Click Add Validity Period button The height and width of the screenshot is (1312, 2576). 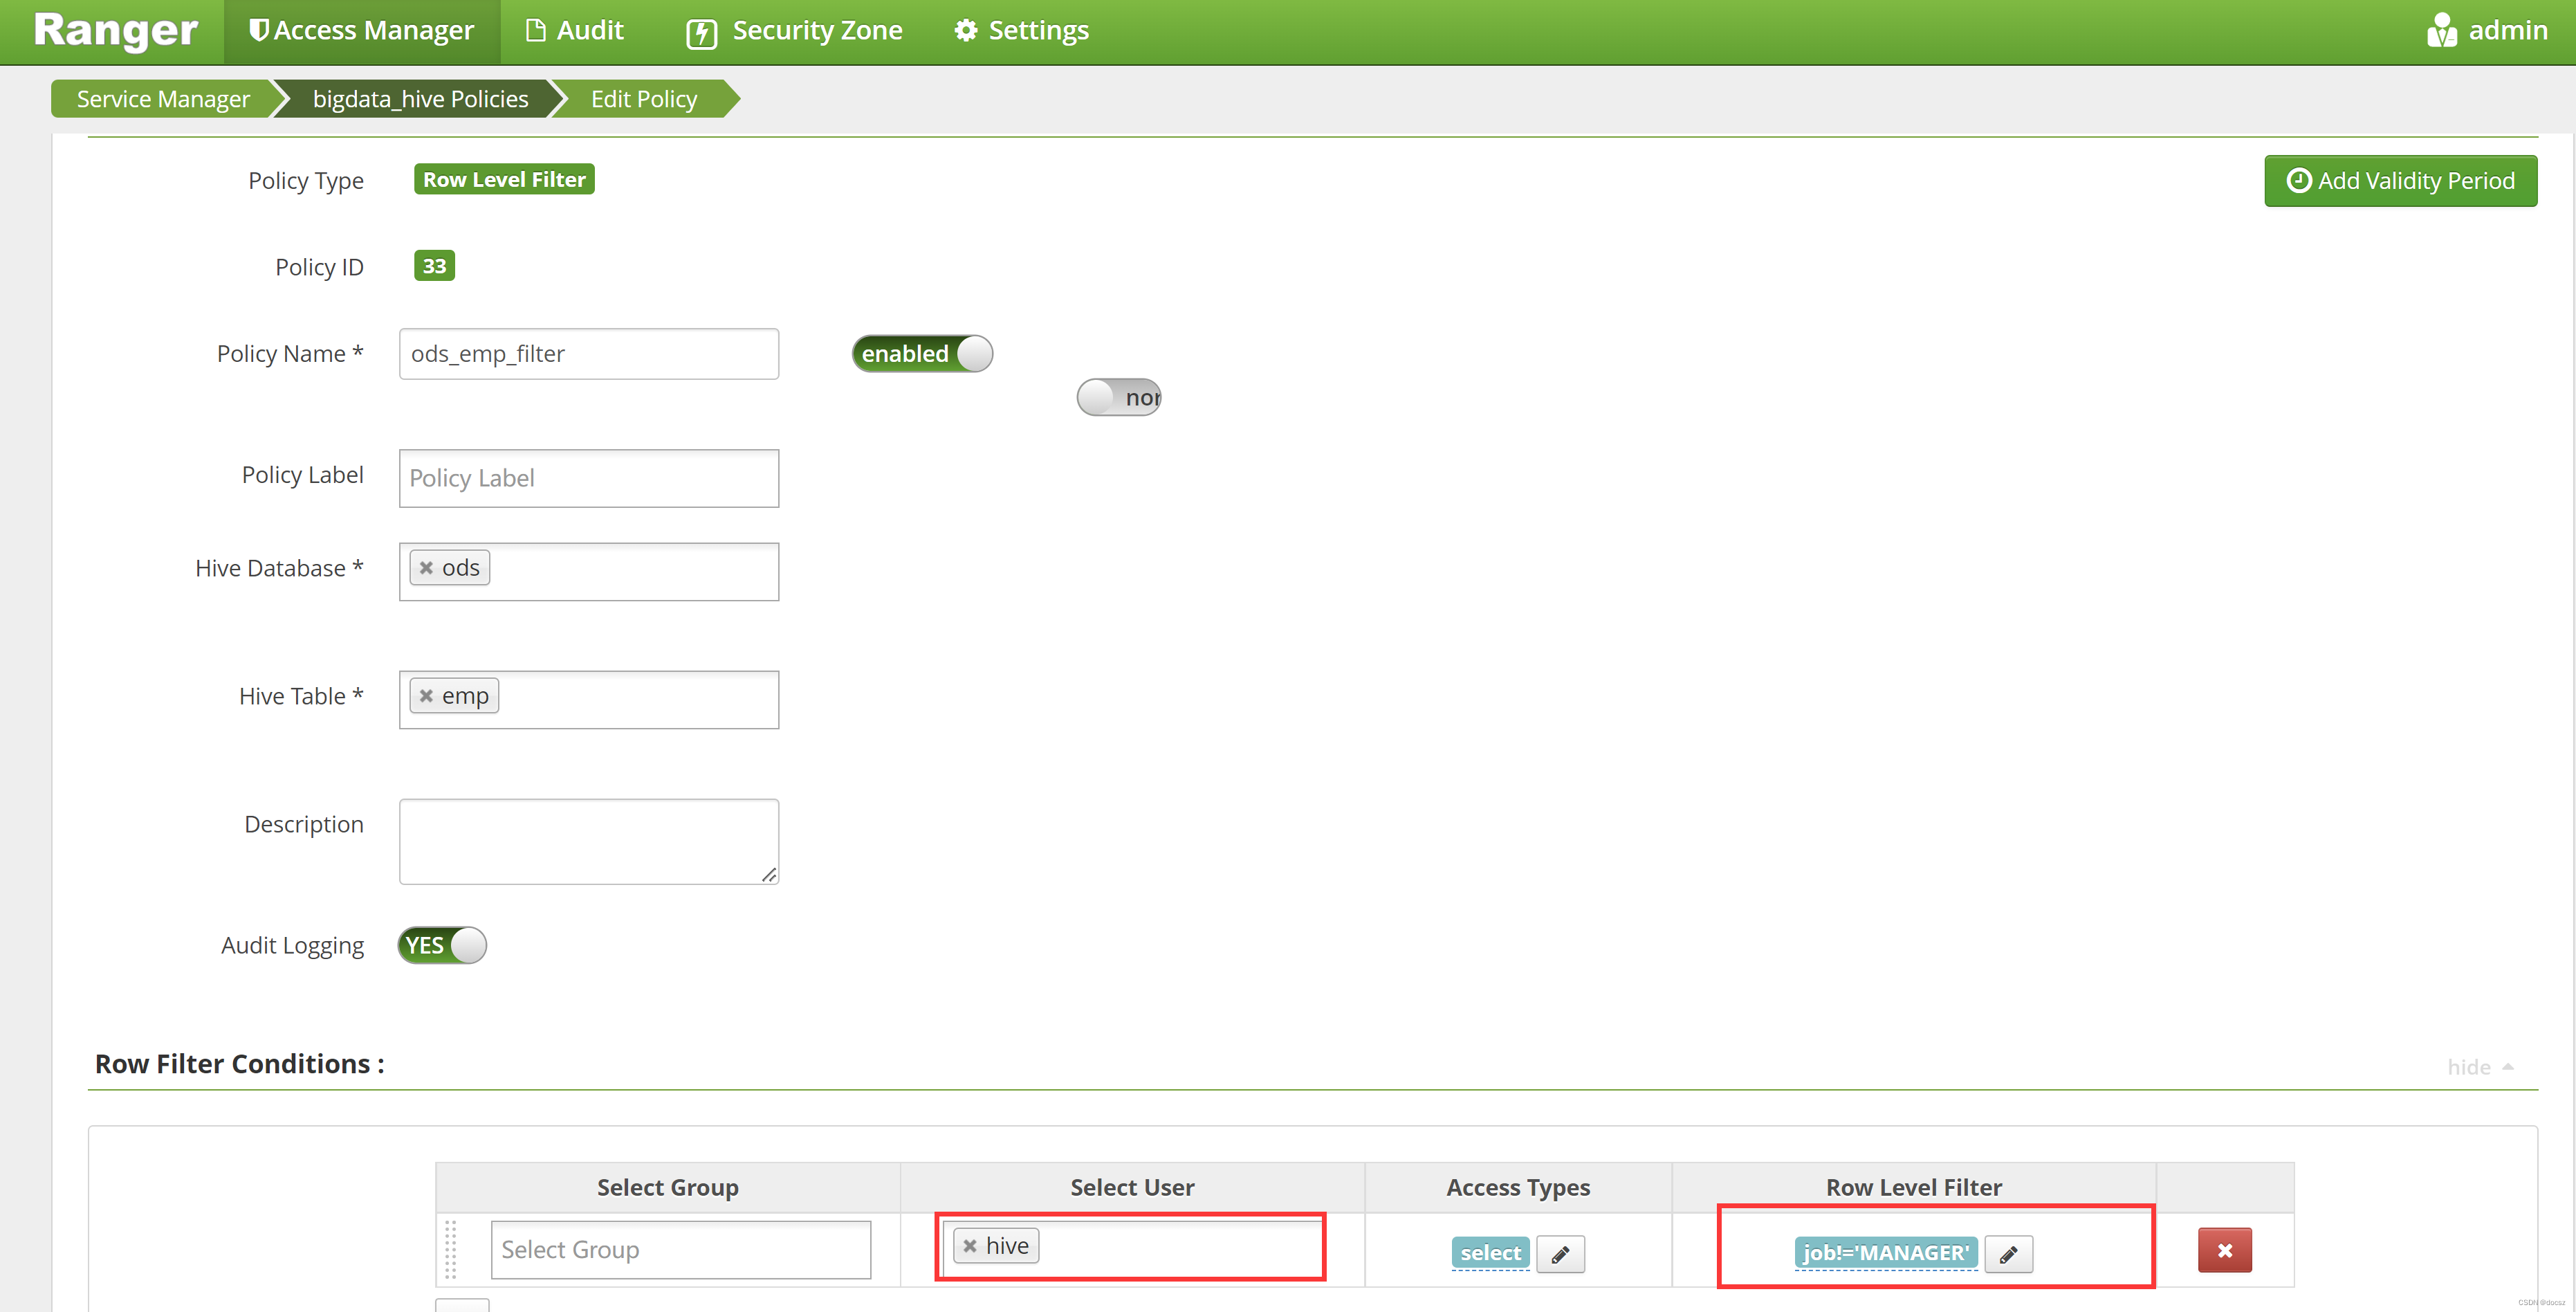click(x=2399, y=181)
